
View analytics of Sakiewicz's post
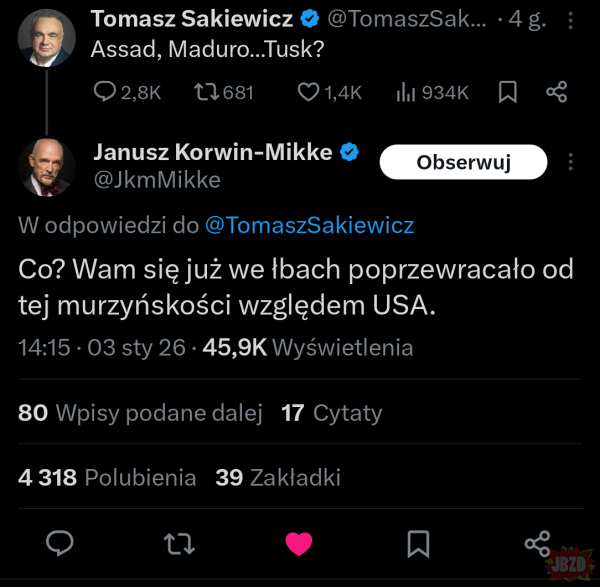pos(406,92)
